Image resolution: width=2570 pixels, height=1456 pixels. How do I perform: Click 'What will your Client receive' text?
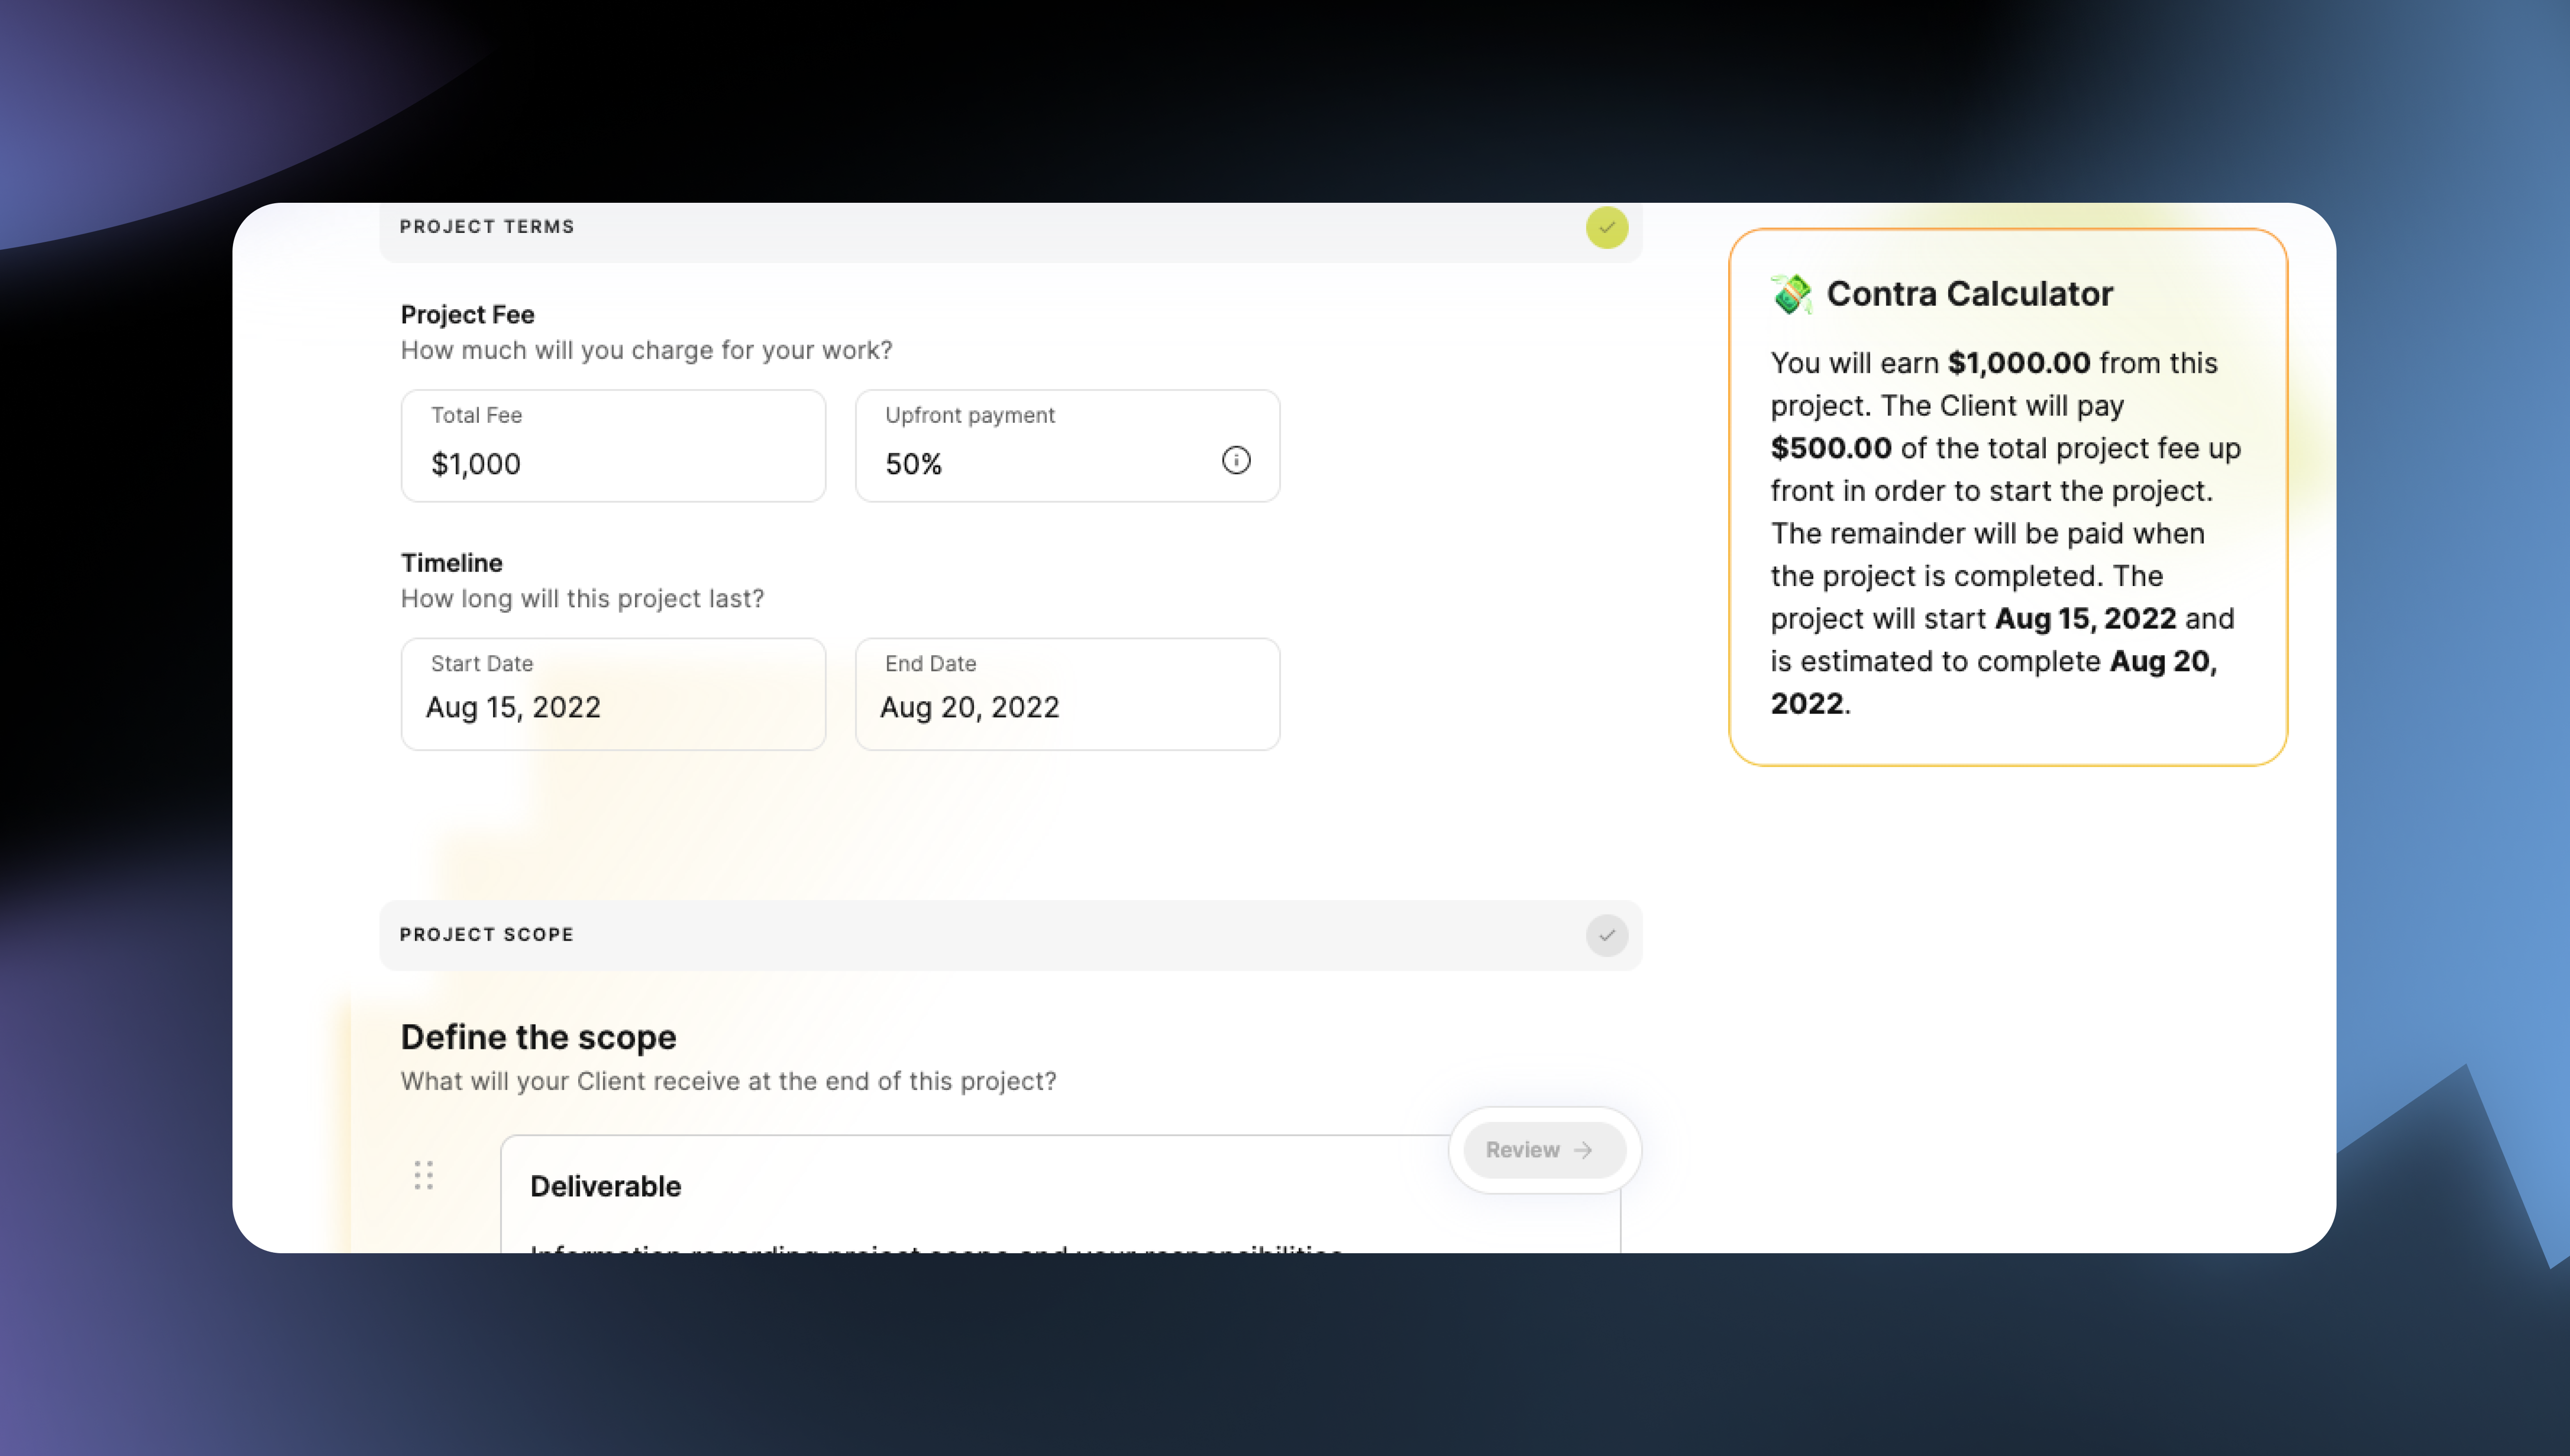coord(728,1082)
